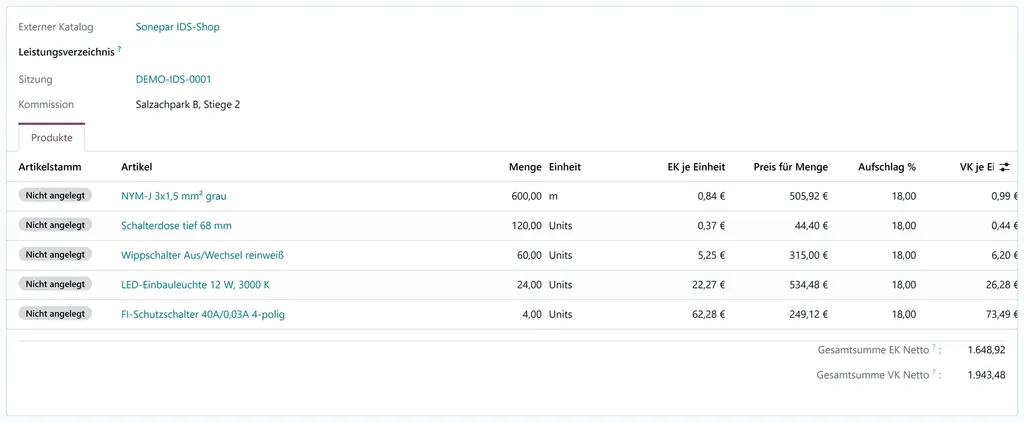This screenshot has width=1024, height=422.
Task: Click EK price 62,28 € cell
Action: (708, 314)
